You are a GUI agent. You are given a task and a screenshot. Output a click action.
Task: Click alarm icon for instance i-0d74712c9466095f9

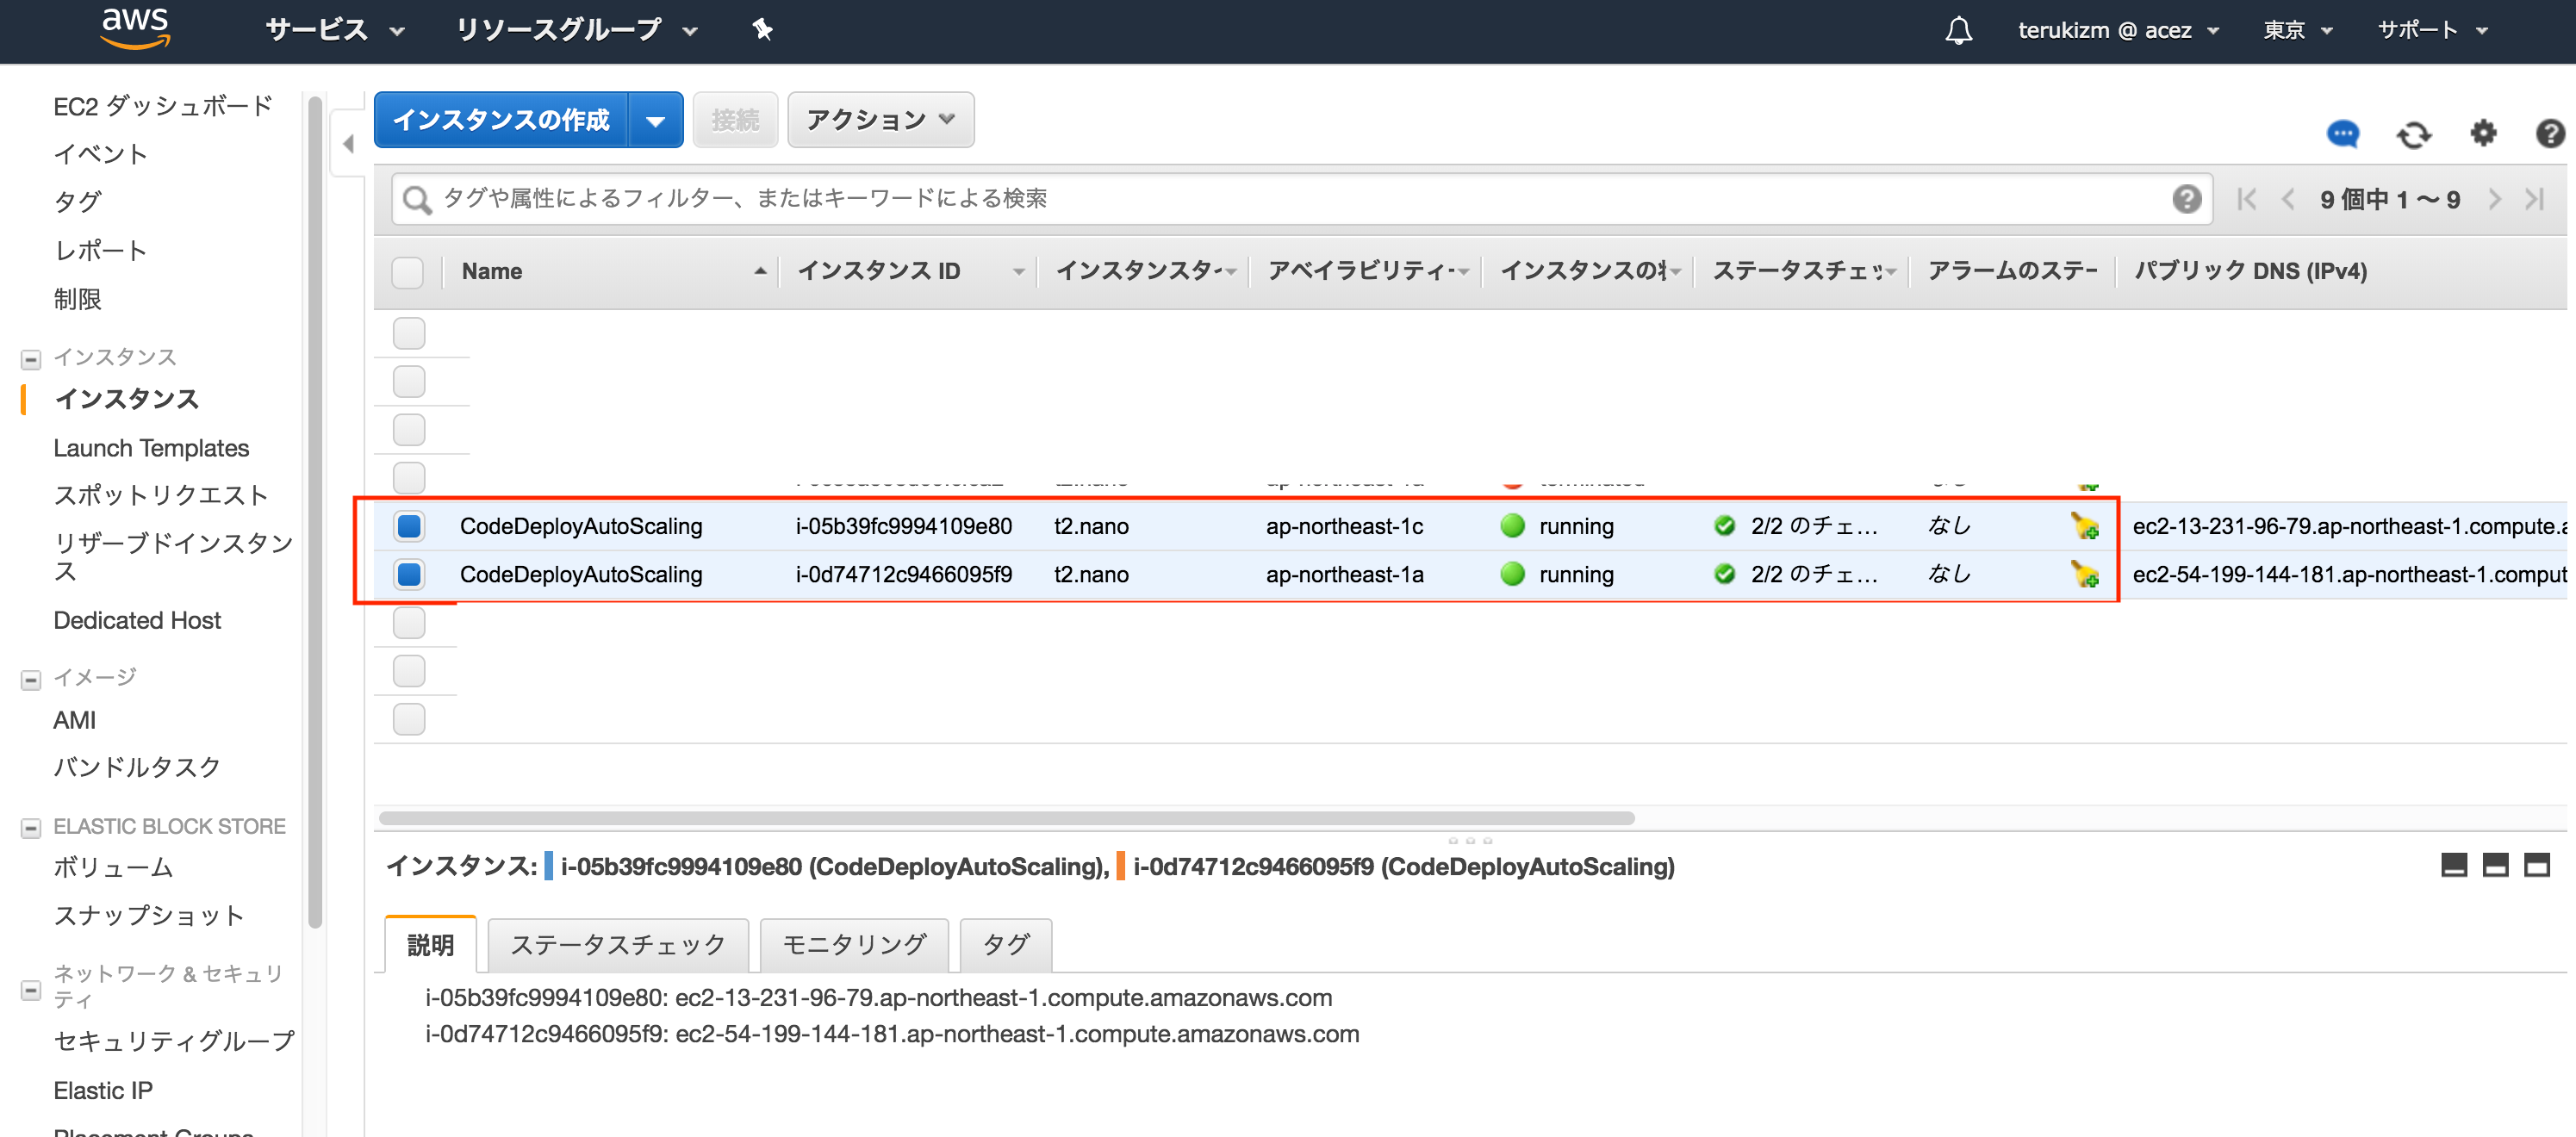[x=2084, y=574]
